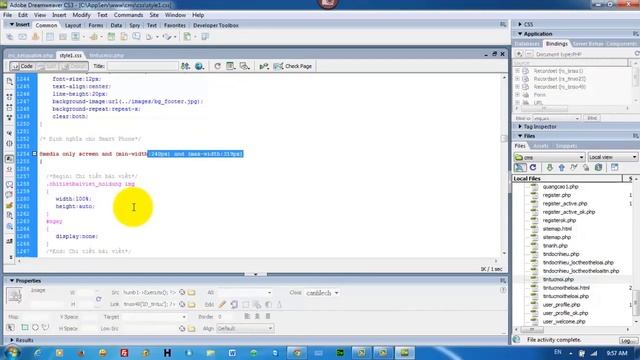Viewport: 640px width, 360px height.
Task: Click Refresh Design View icon
Action: tap(217, 66)
